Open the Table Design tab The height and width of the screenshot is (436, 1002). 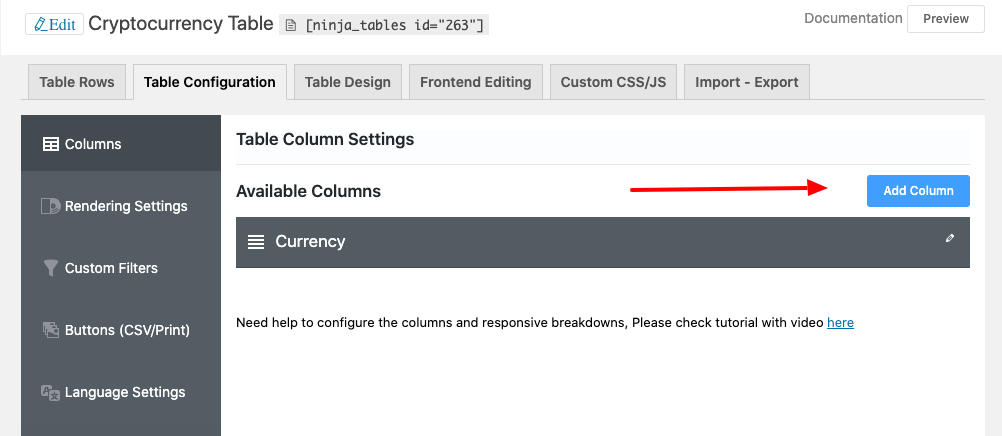(x=348, y=82)
